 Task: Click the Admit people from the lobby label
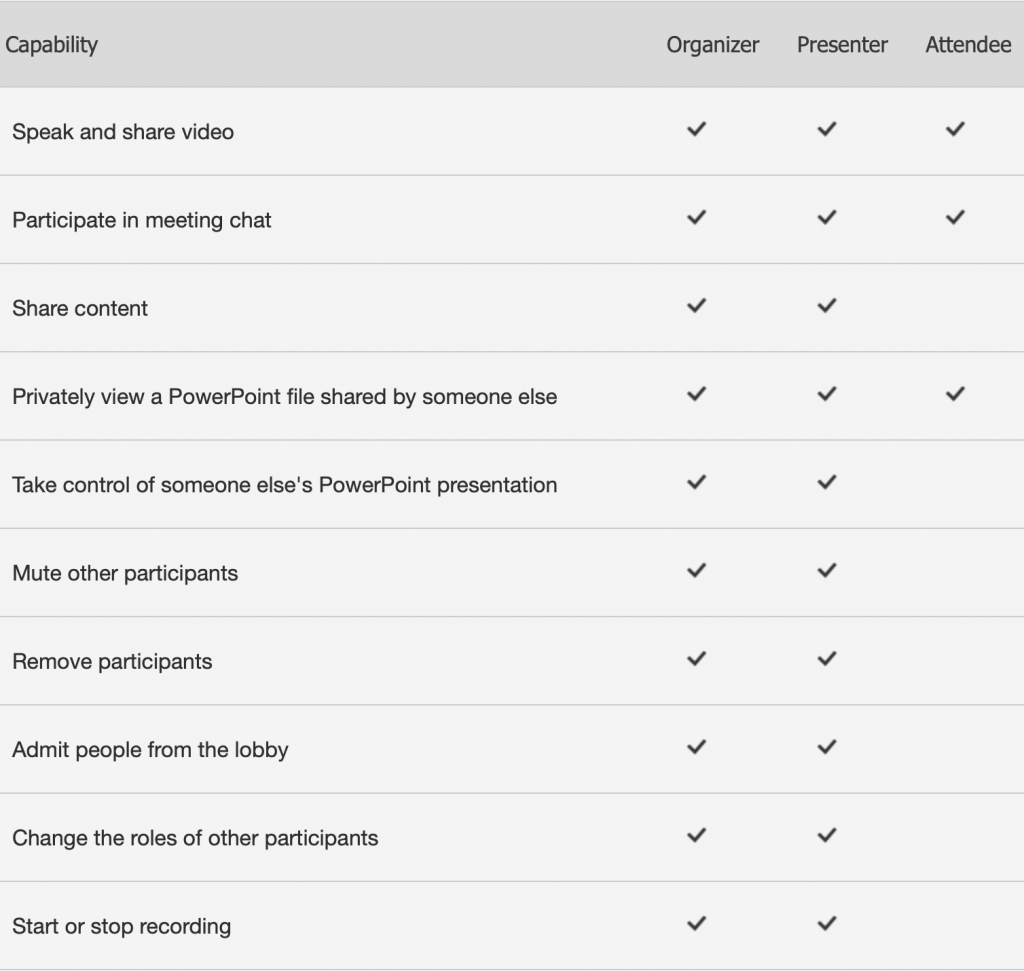(x=150, y=750)
